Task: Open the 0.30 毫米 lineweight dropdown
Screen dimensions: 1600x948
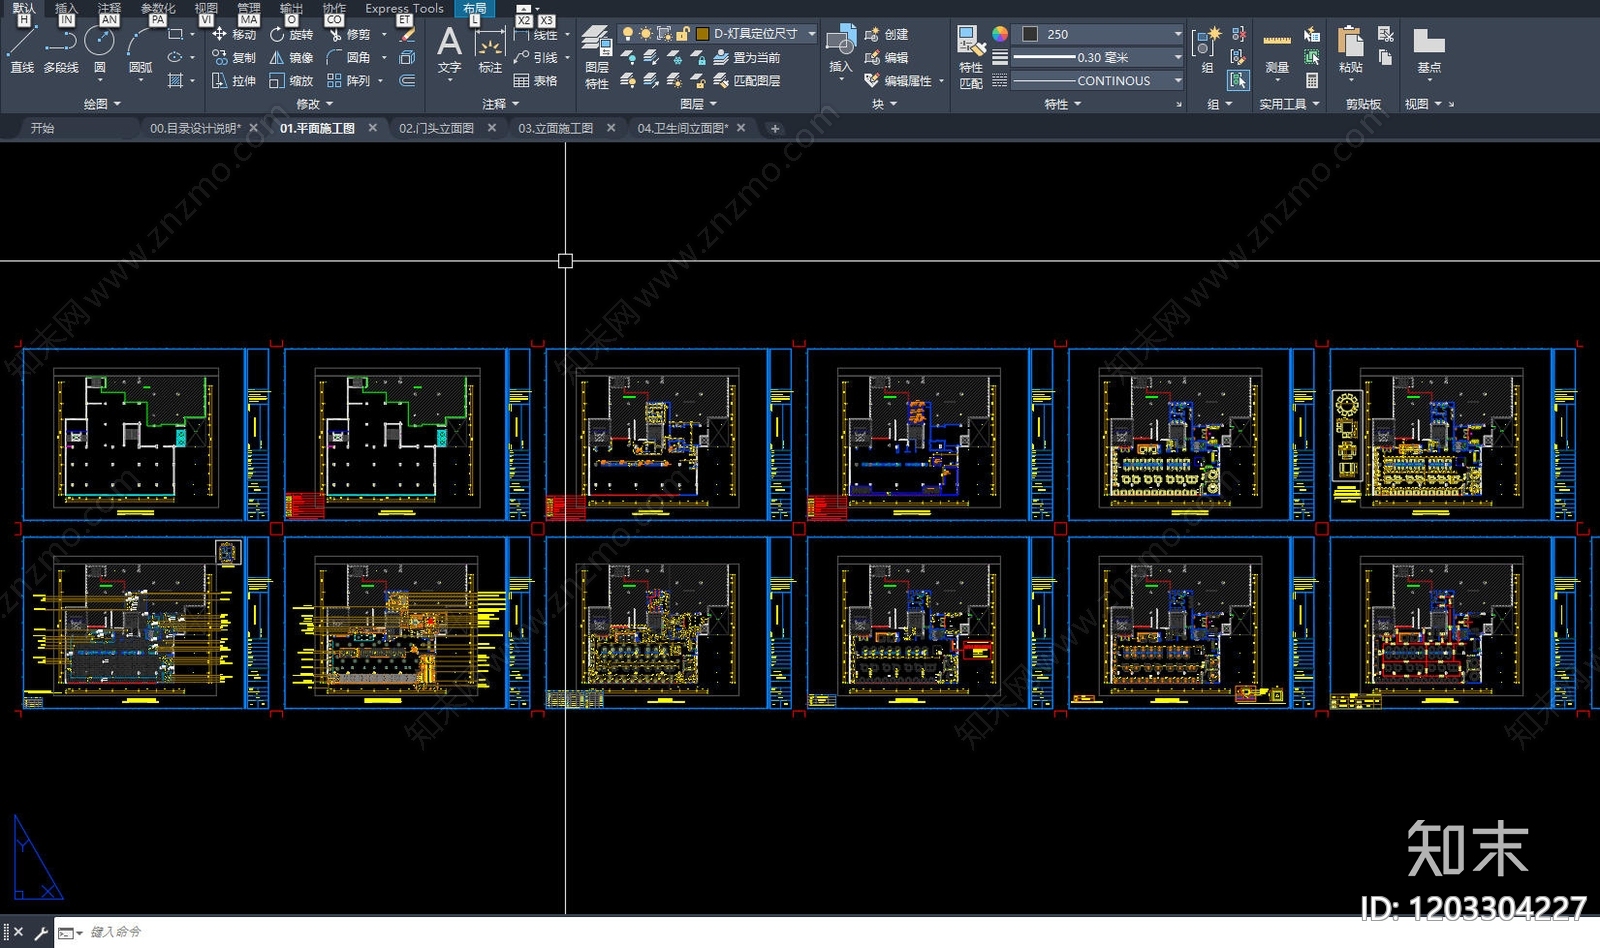Action: click(x=1098, y=57)
